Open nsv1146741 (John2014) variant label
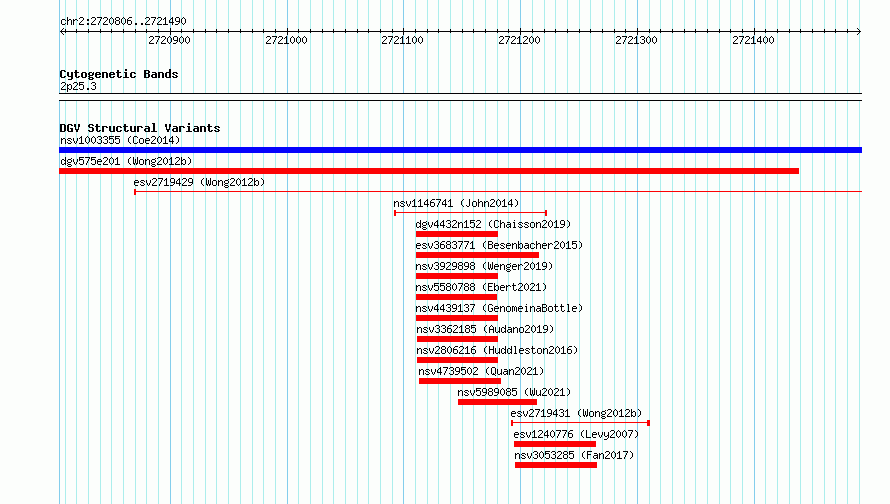 456,203
